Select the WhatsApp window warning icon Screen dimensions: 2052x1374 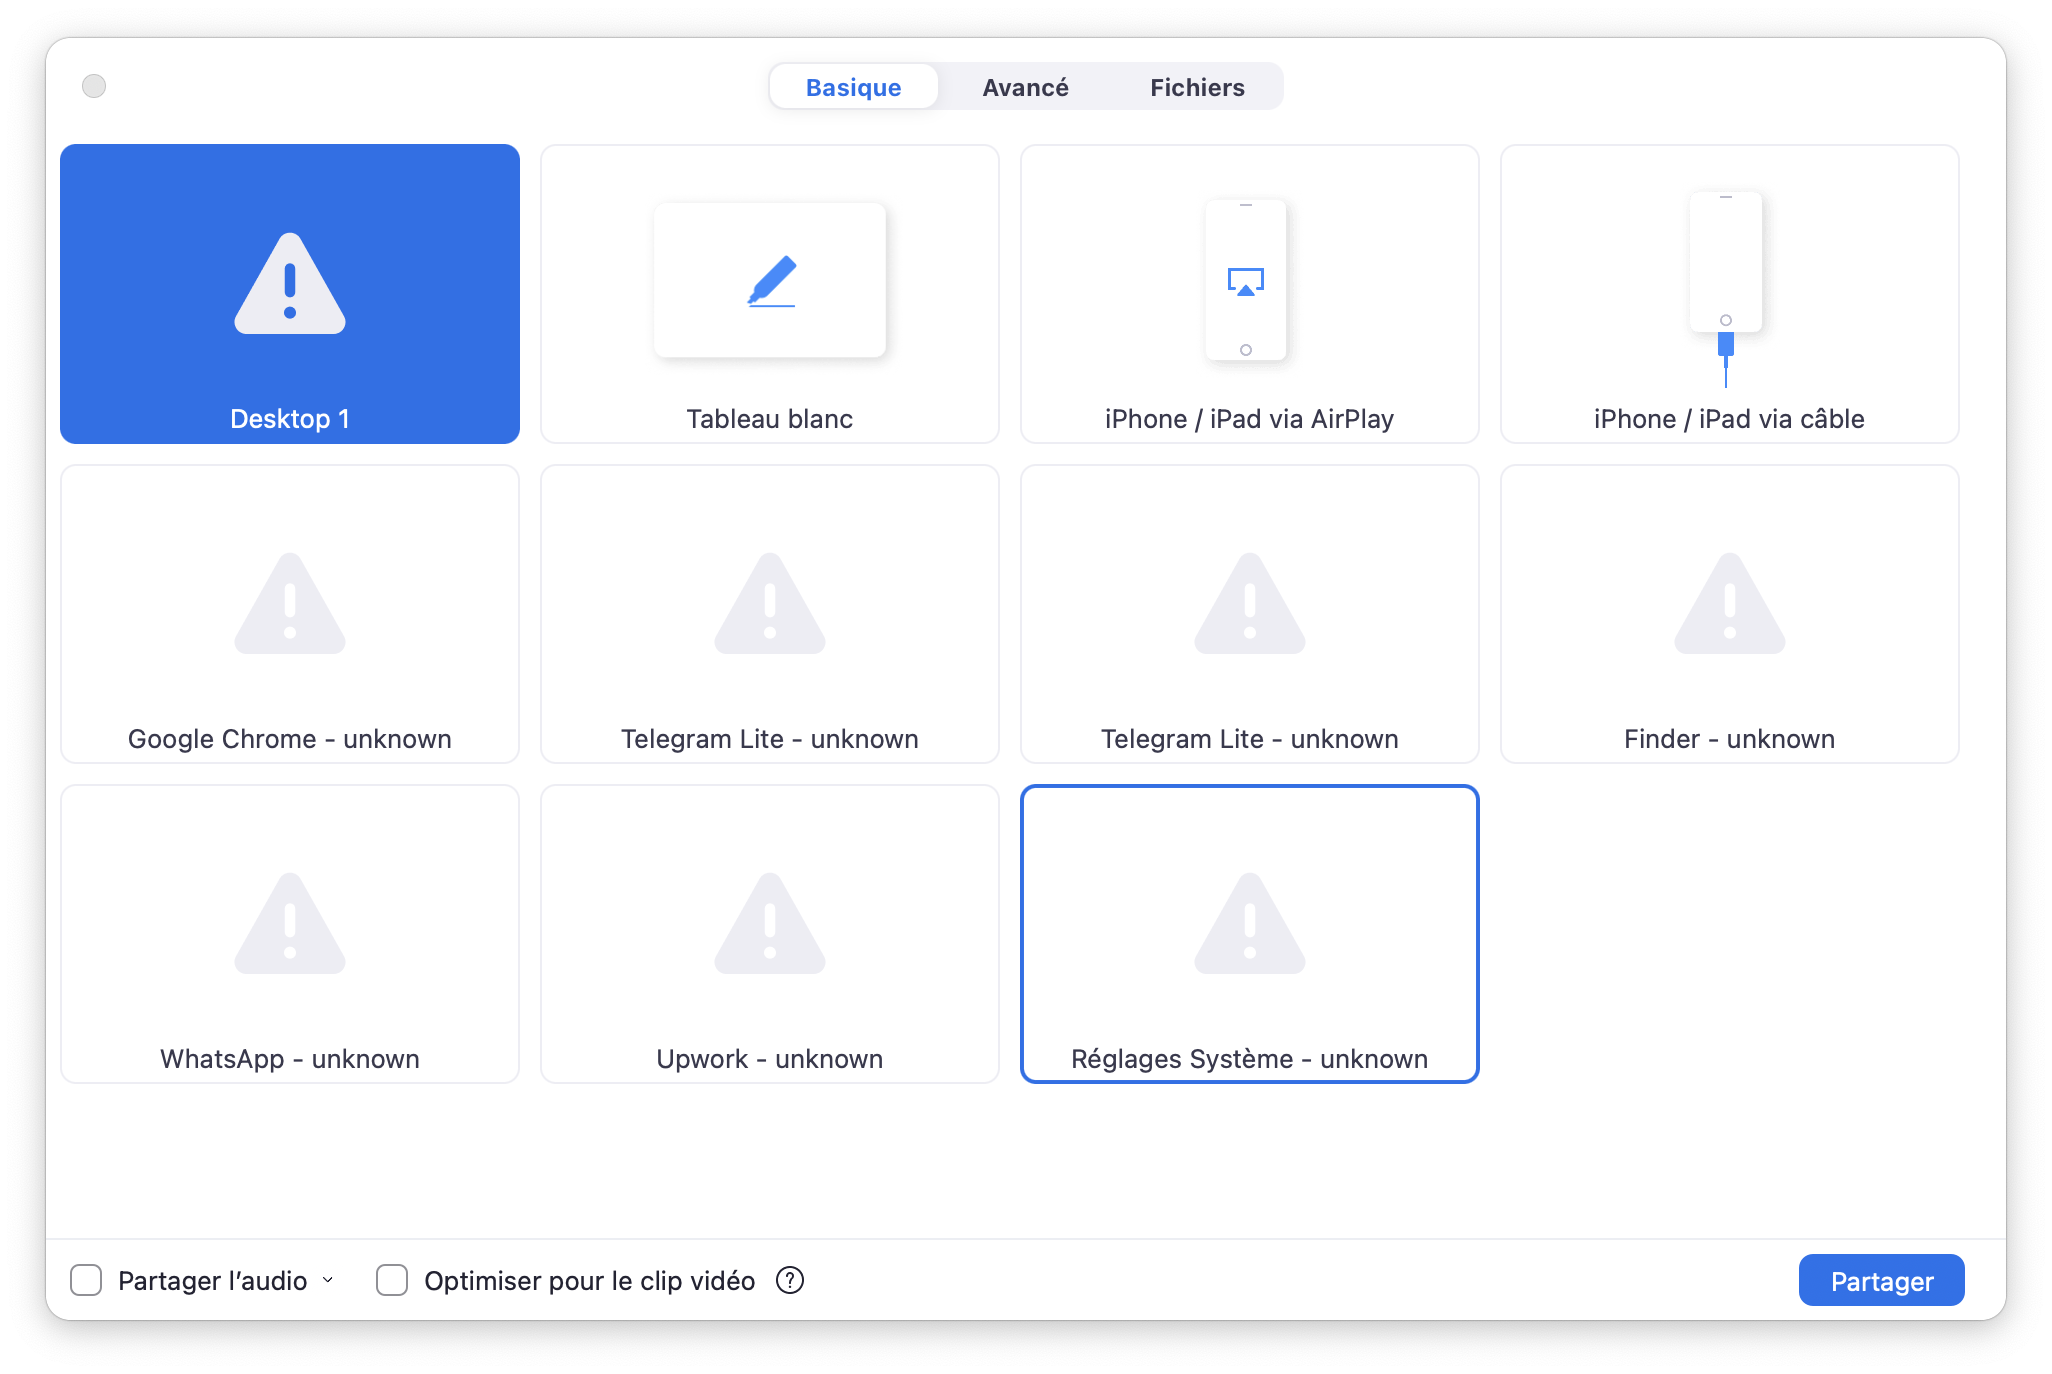290,925
